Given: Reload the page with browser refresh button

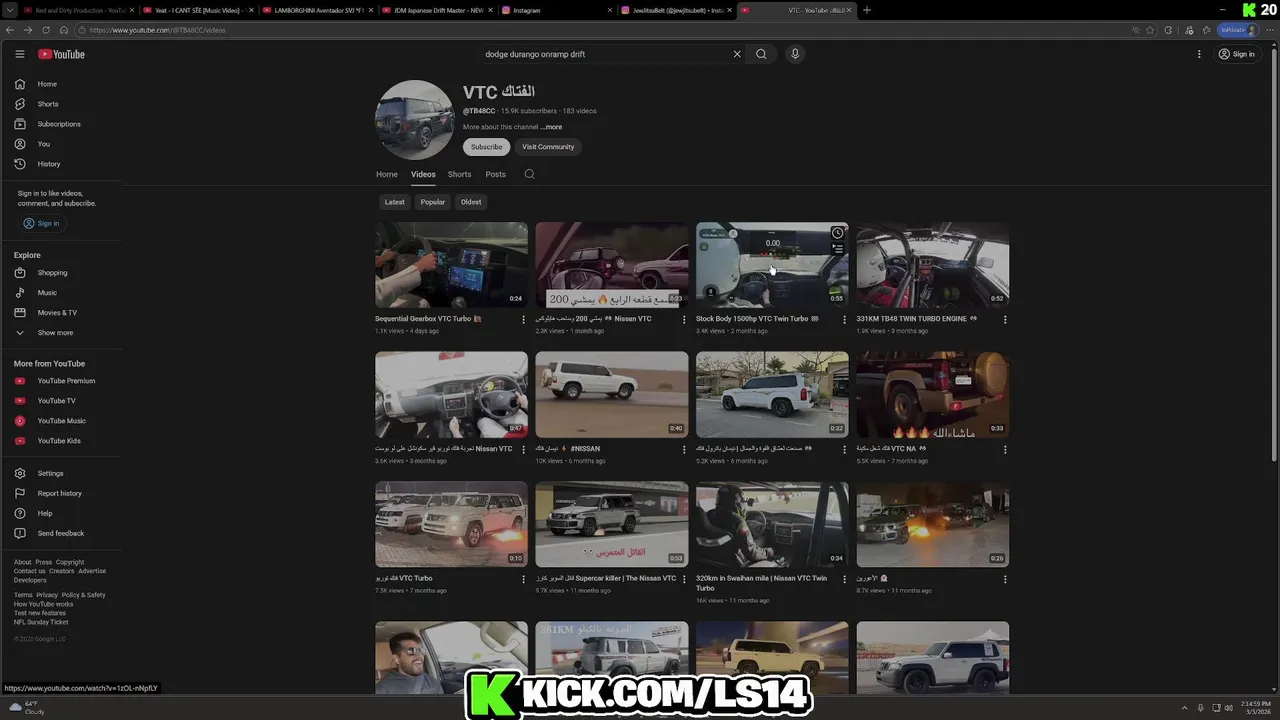Looking at the screenshot, I should [46, 30].
